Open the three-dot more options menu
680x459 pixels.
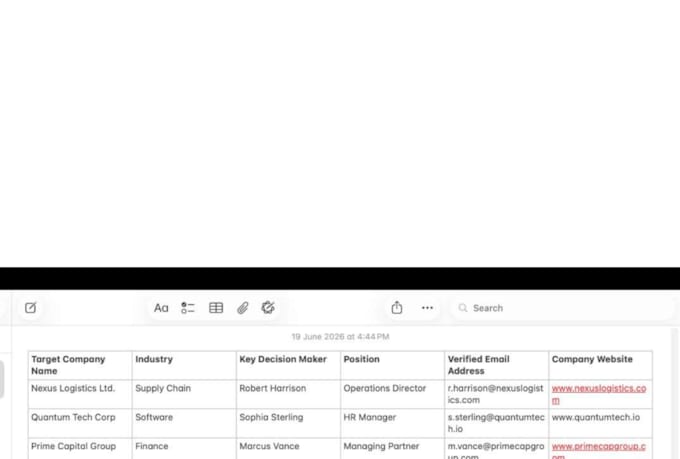[x=427, y=308]
